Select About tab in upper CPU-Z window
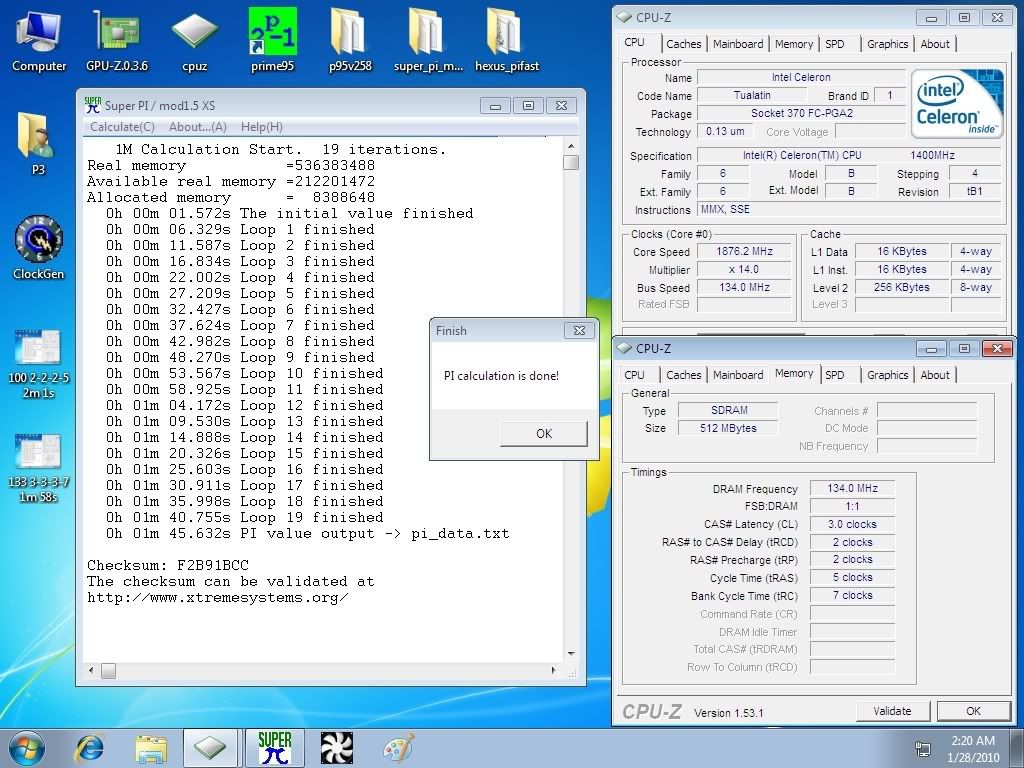Image resolution: width=1024 pixels, height=768 pixels. [935, 44]
